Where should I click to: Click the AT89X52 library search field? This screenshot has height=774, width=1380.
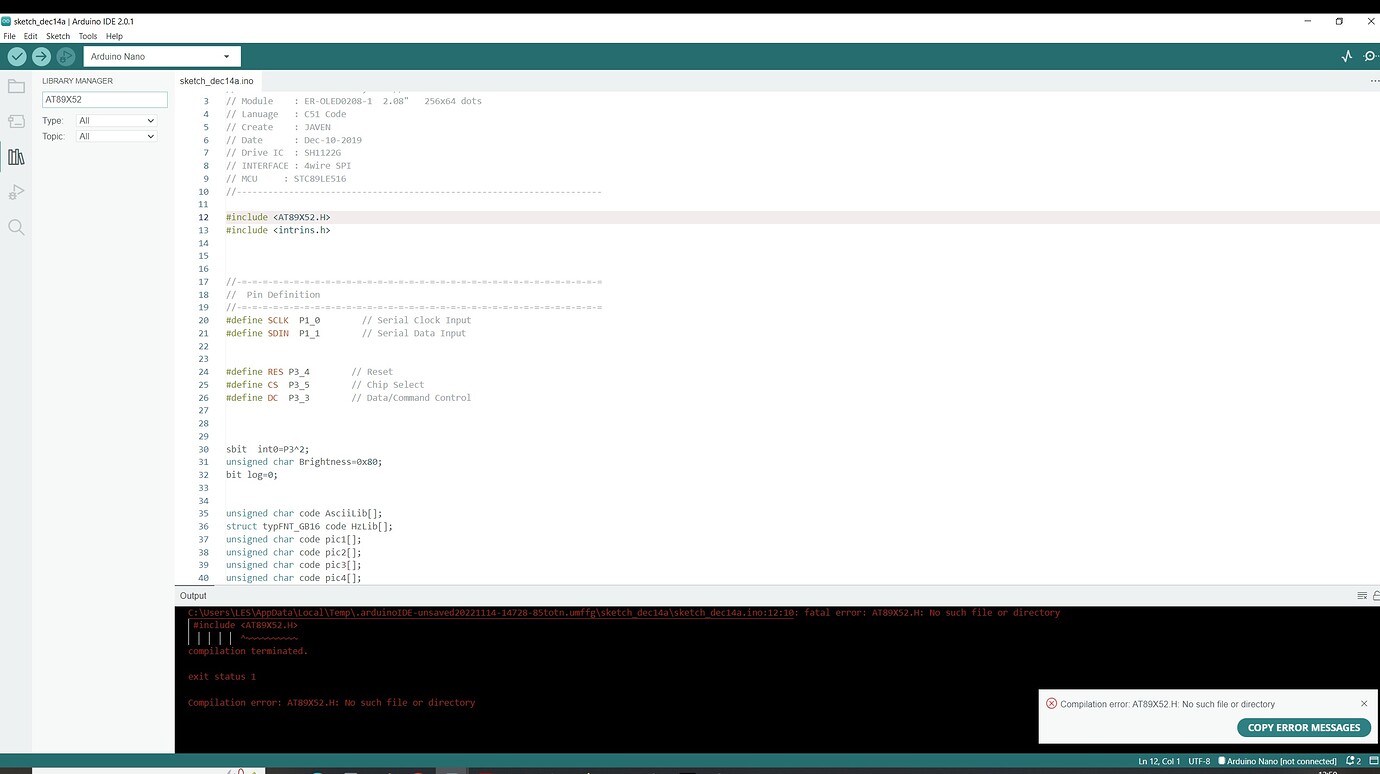pos(104,99)
